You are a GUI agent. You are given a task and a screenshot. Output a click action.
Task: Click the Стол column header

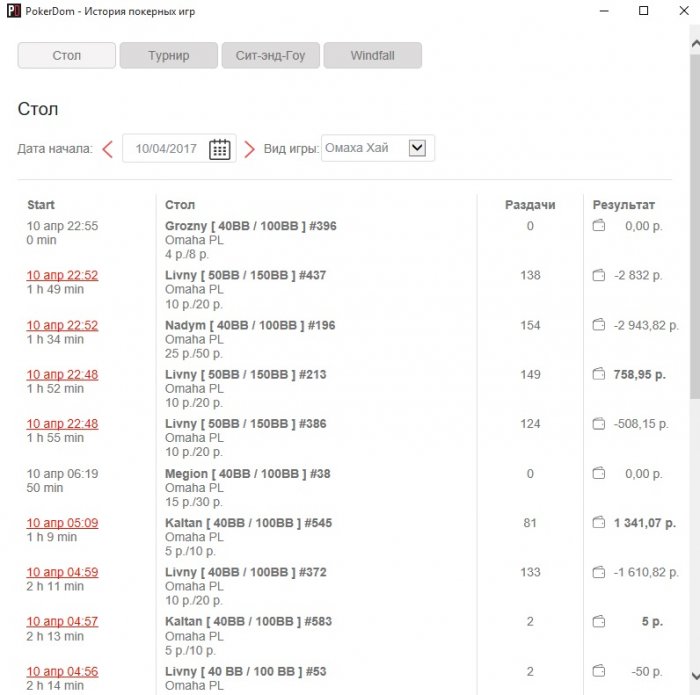coord(180,205)
